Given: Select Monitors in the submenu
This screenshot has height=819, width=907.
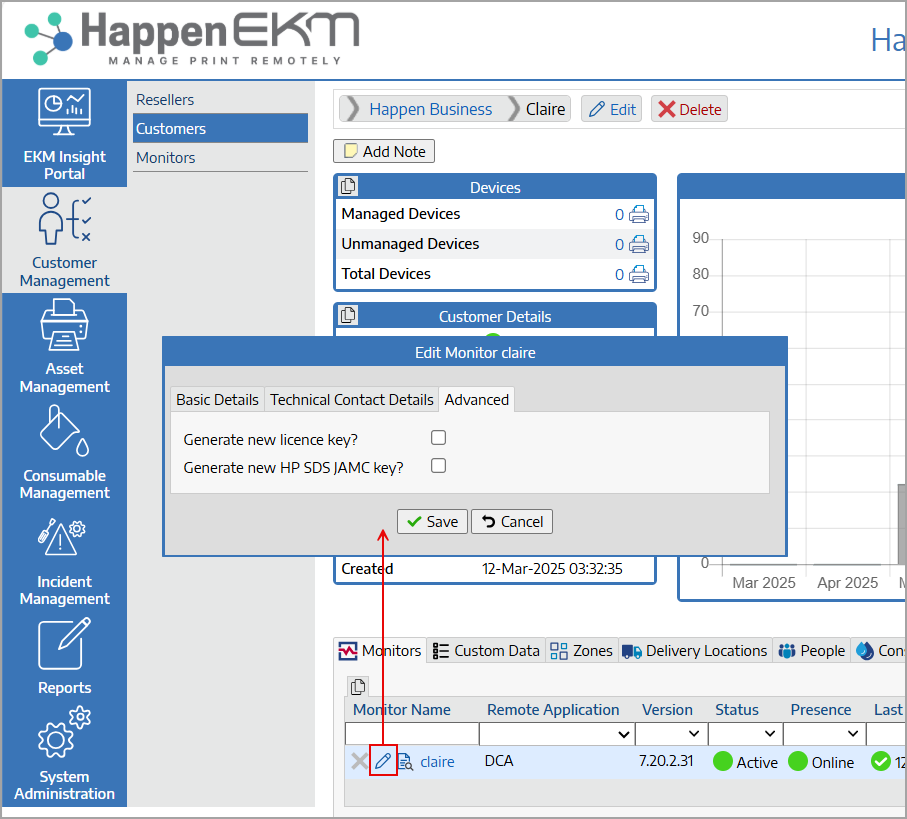Looking at the screenshot, I should pos(220,157).
